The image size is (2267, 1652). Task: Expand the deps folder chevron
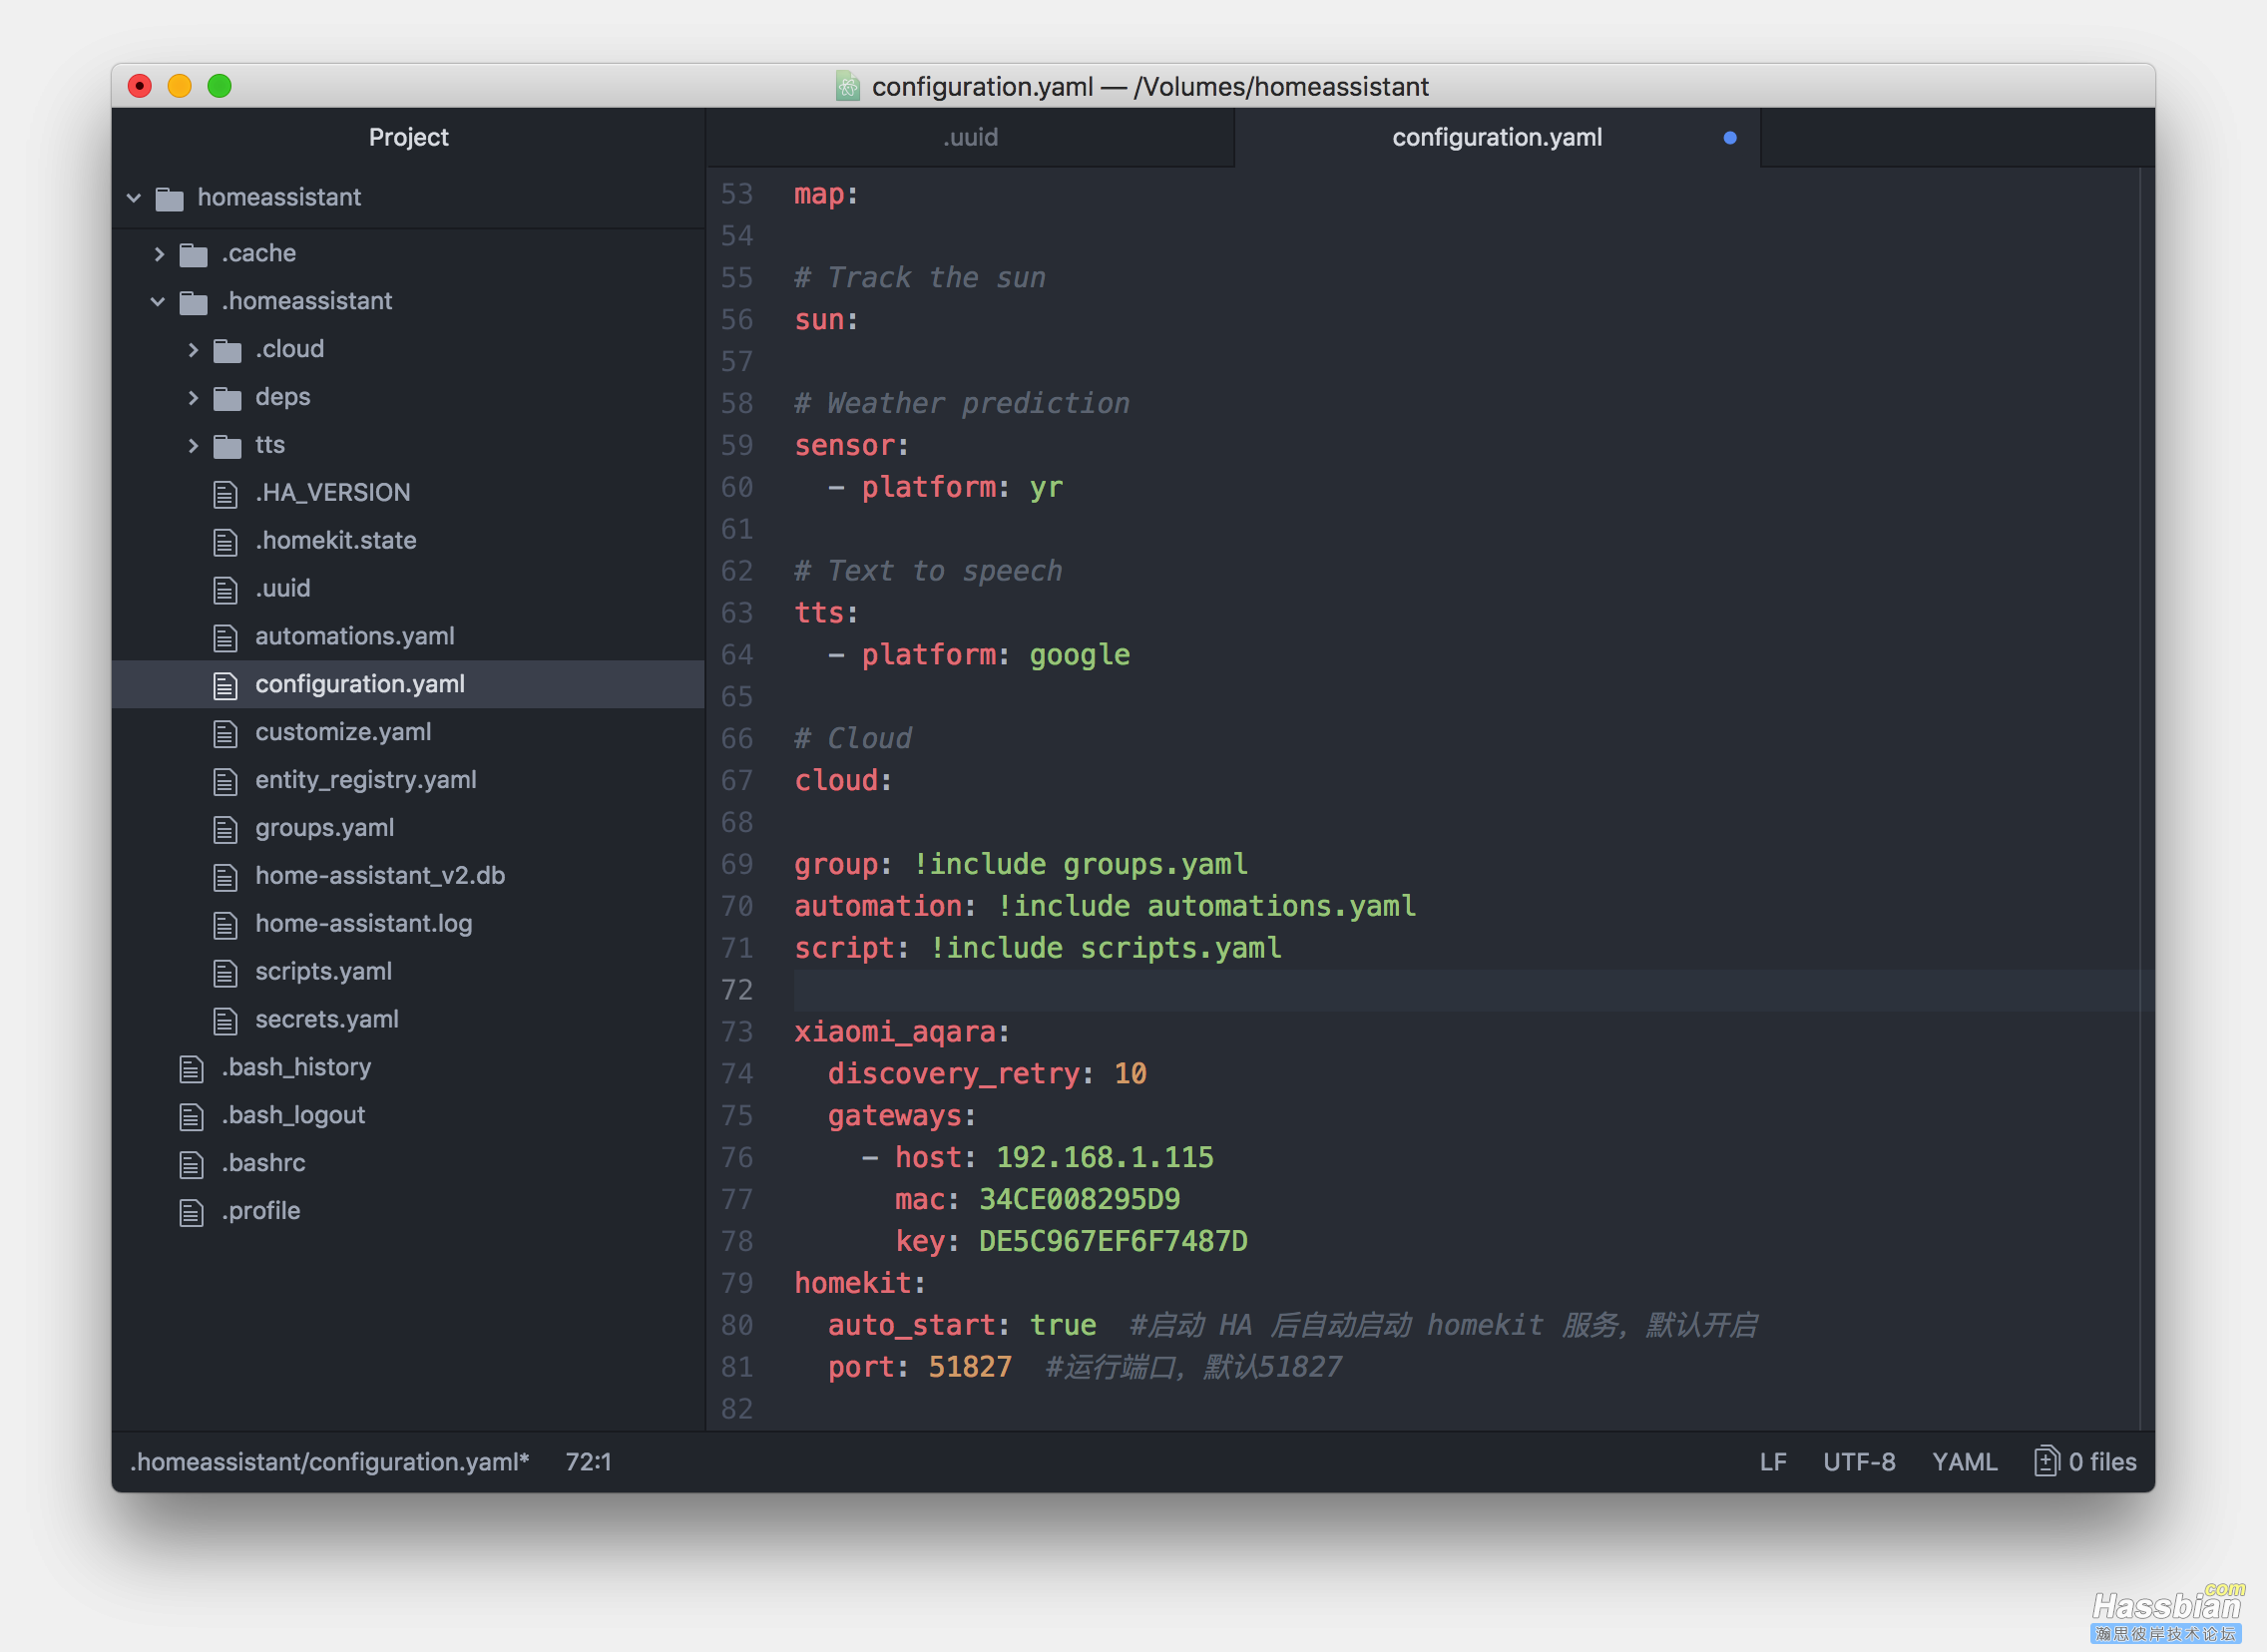pos(193,398)
